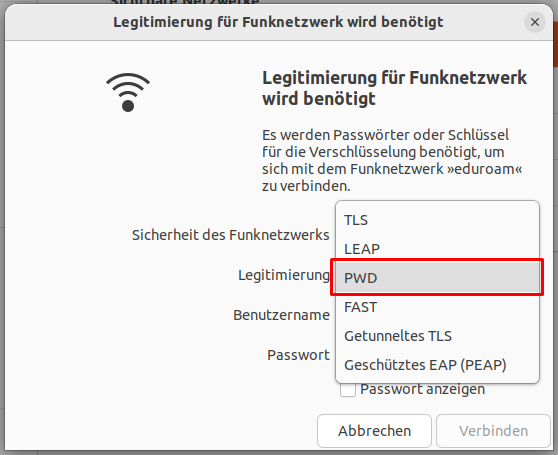
Task: Close the wireless authentication dialog with X
Action: click(x=535, y=22)
